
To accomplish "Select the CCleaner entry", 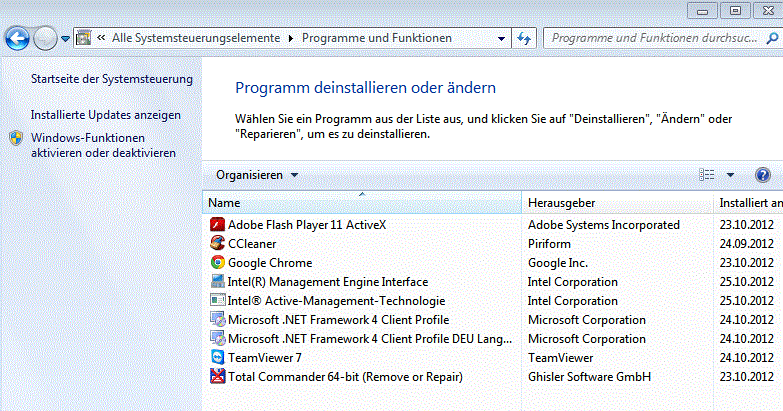I will pos(252,244).
